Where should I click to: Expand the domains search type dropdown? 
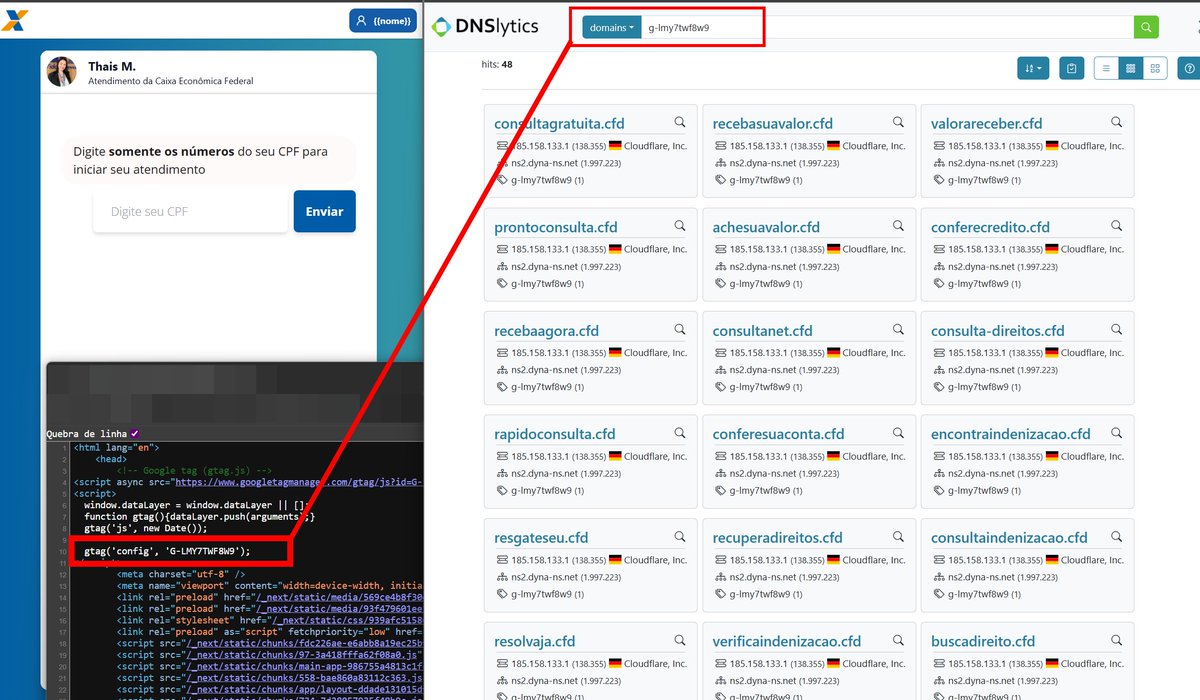click(x=612, y=27)
